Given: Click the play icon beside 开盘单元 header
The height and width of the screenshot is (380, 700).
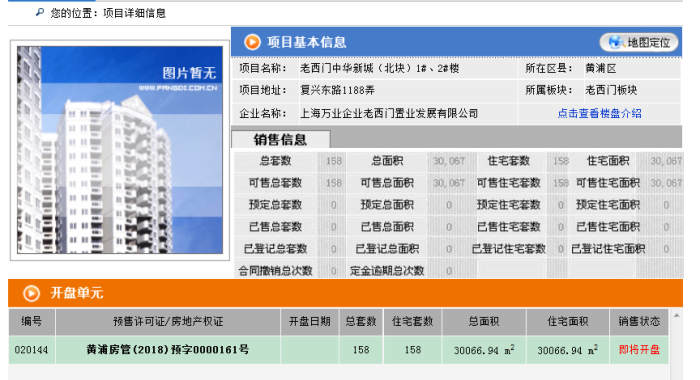Looking at the screenshot, I should 31,293.
